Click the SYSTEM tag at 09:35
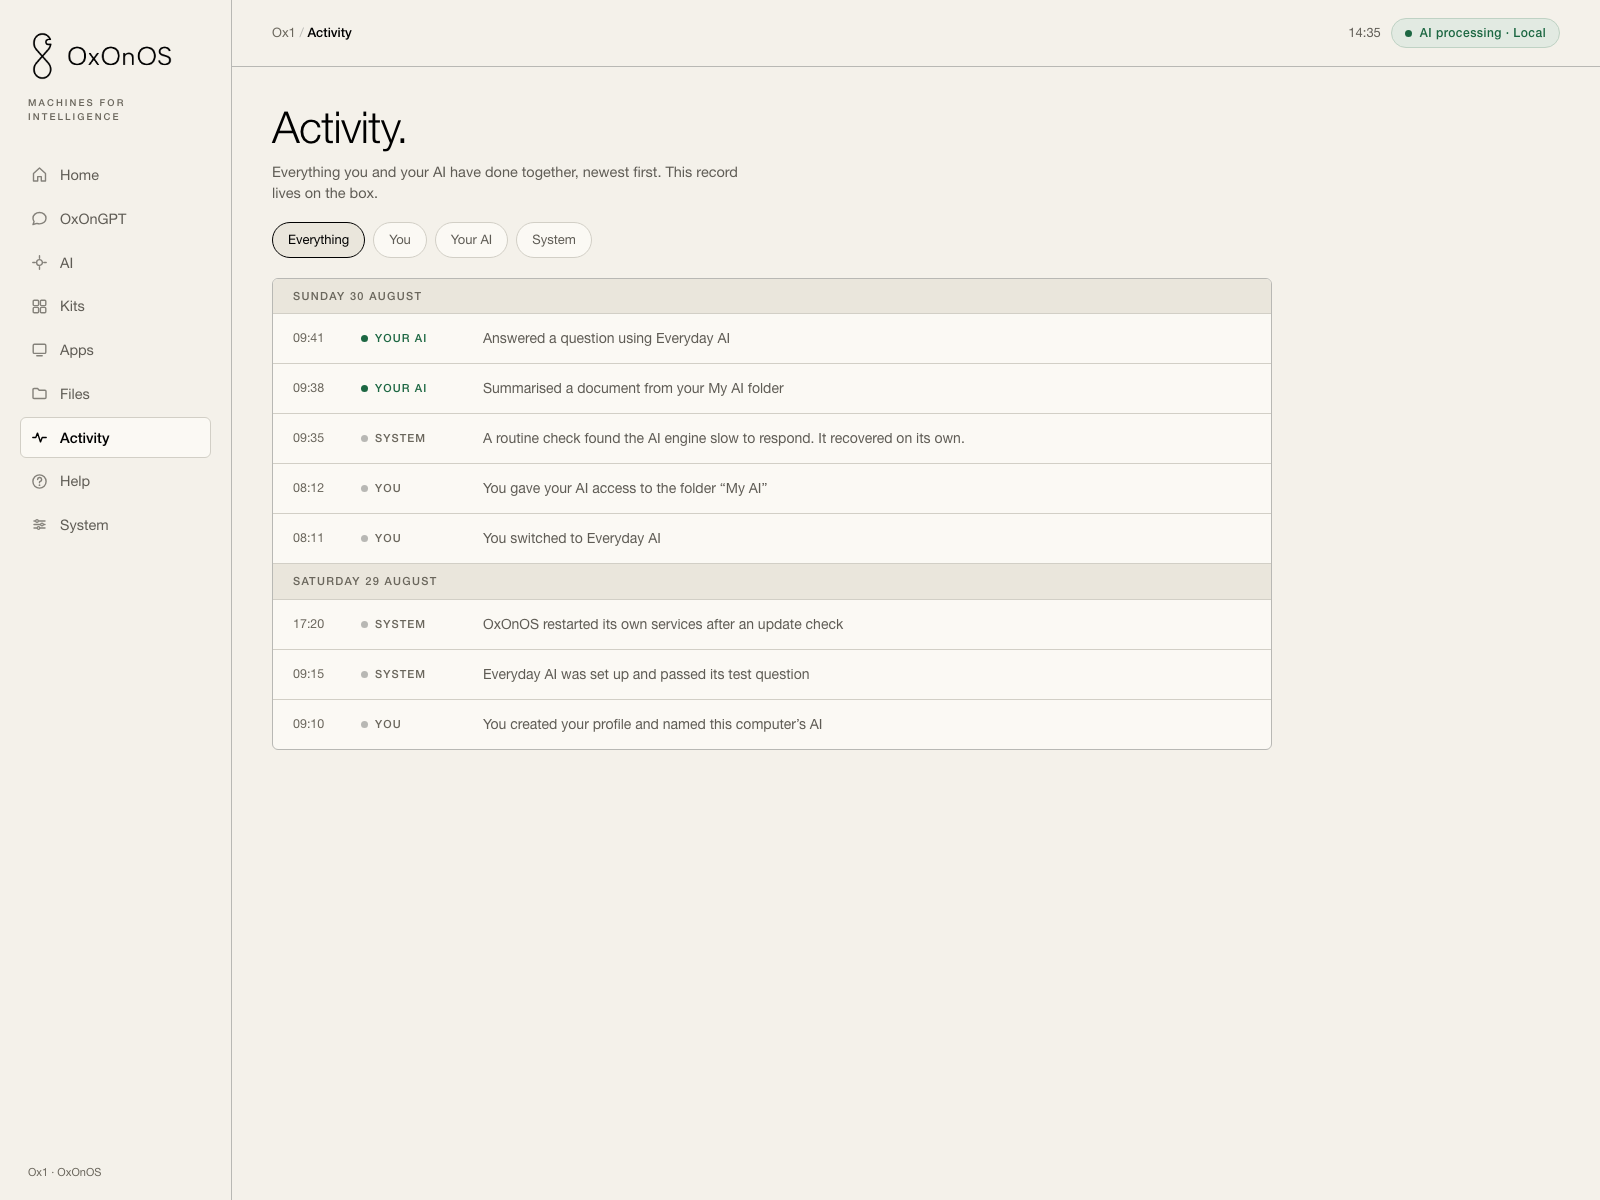This screenshot has width=1600, height=1200. [x=393, y=438]
